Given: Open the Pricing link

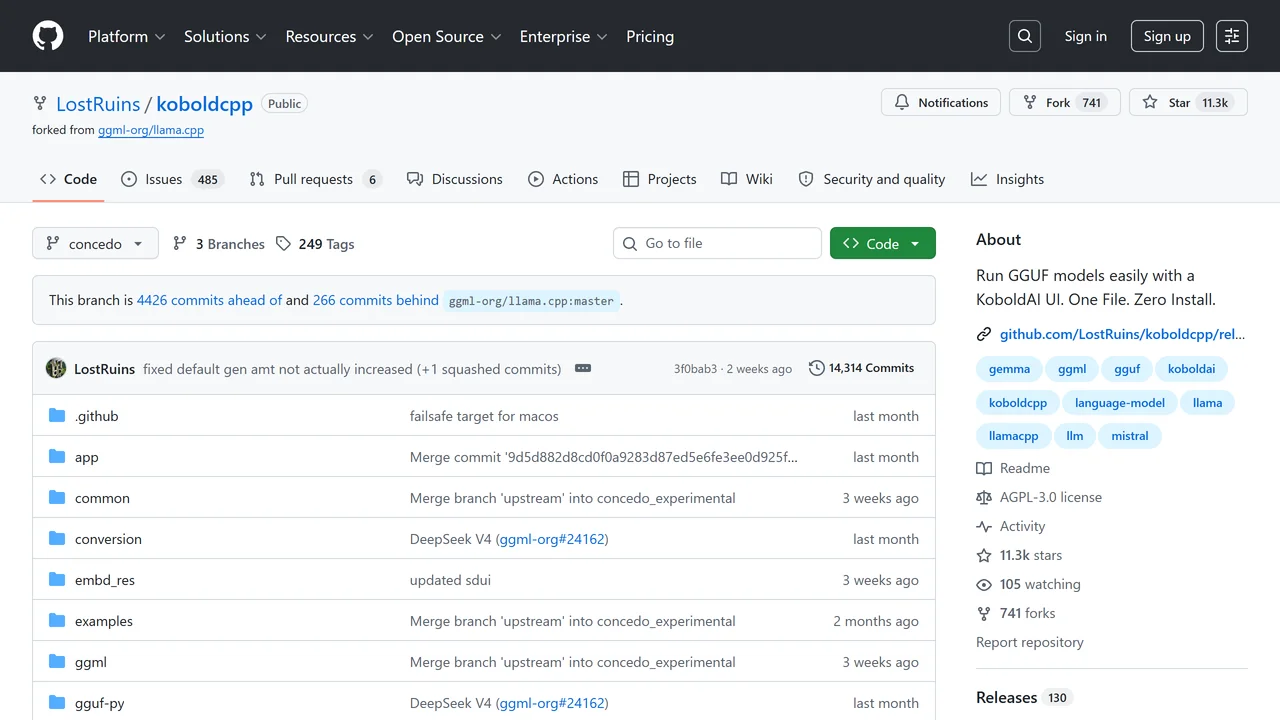Looking at the screenshot, I should click(650, 36).
